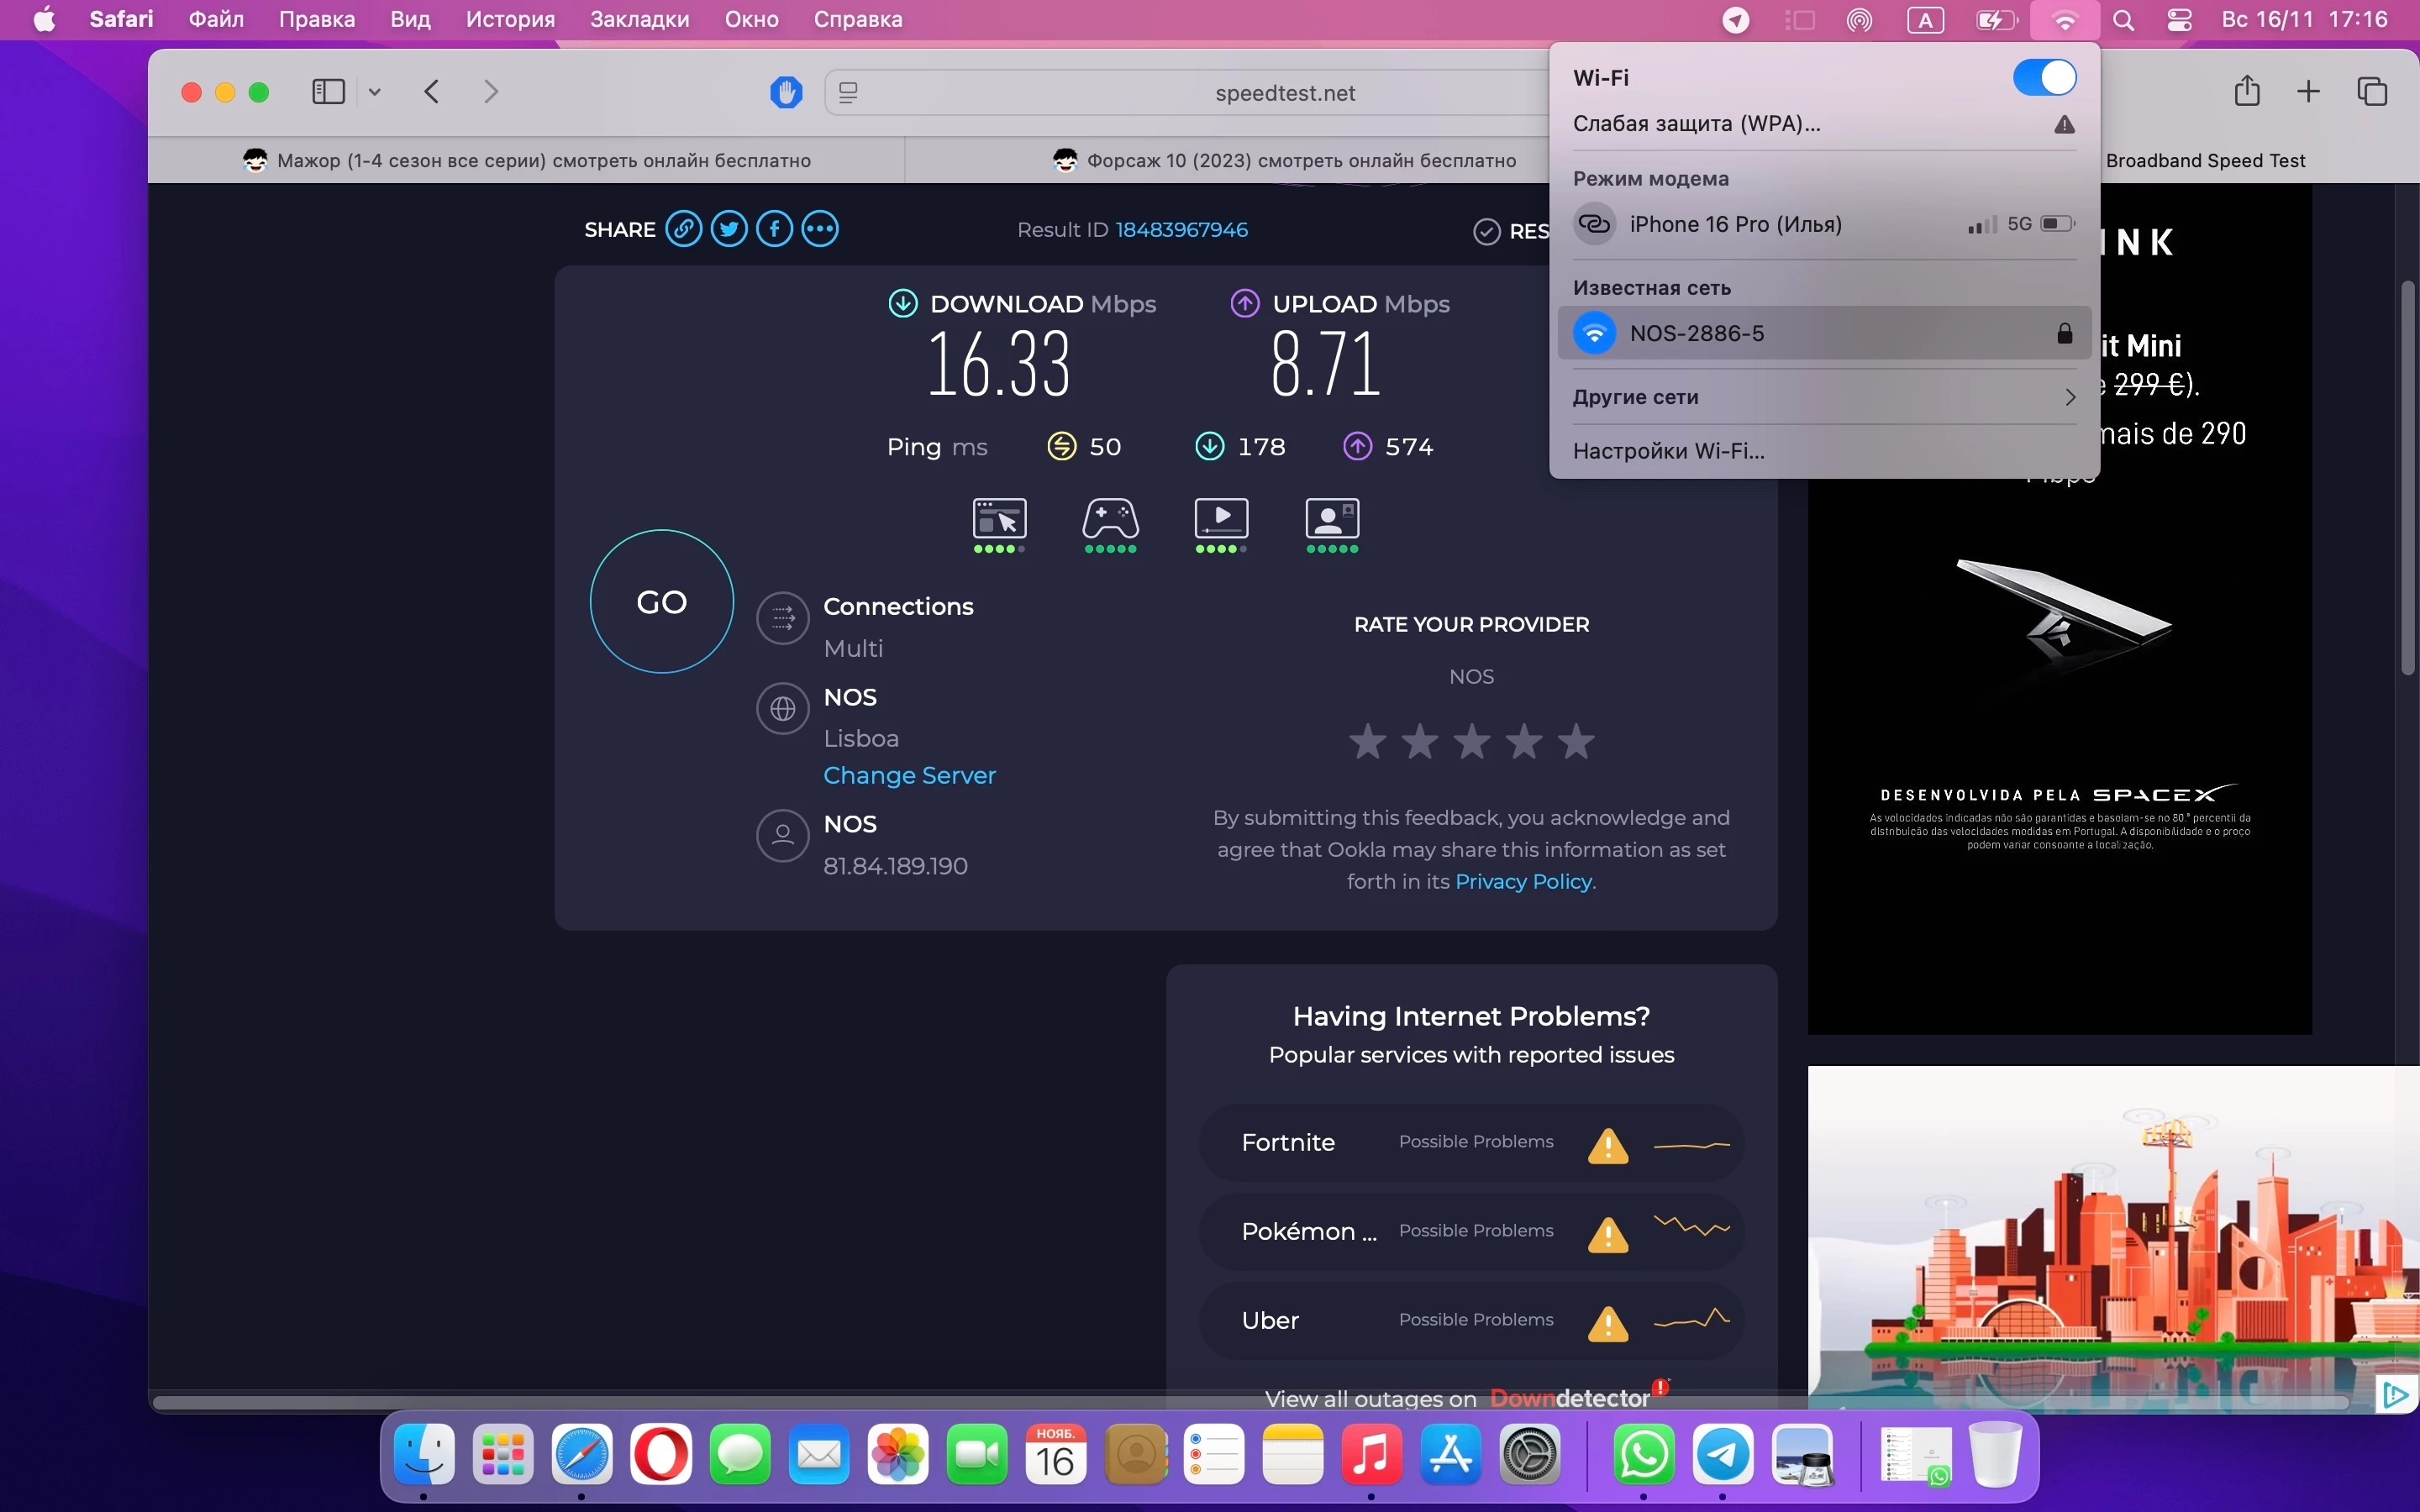
Task: Click the gaming controller performance icon
Action: (1110, 519)
